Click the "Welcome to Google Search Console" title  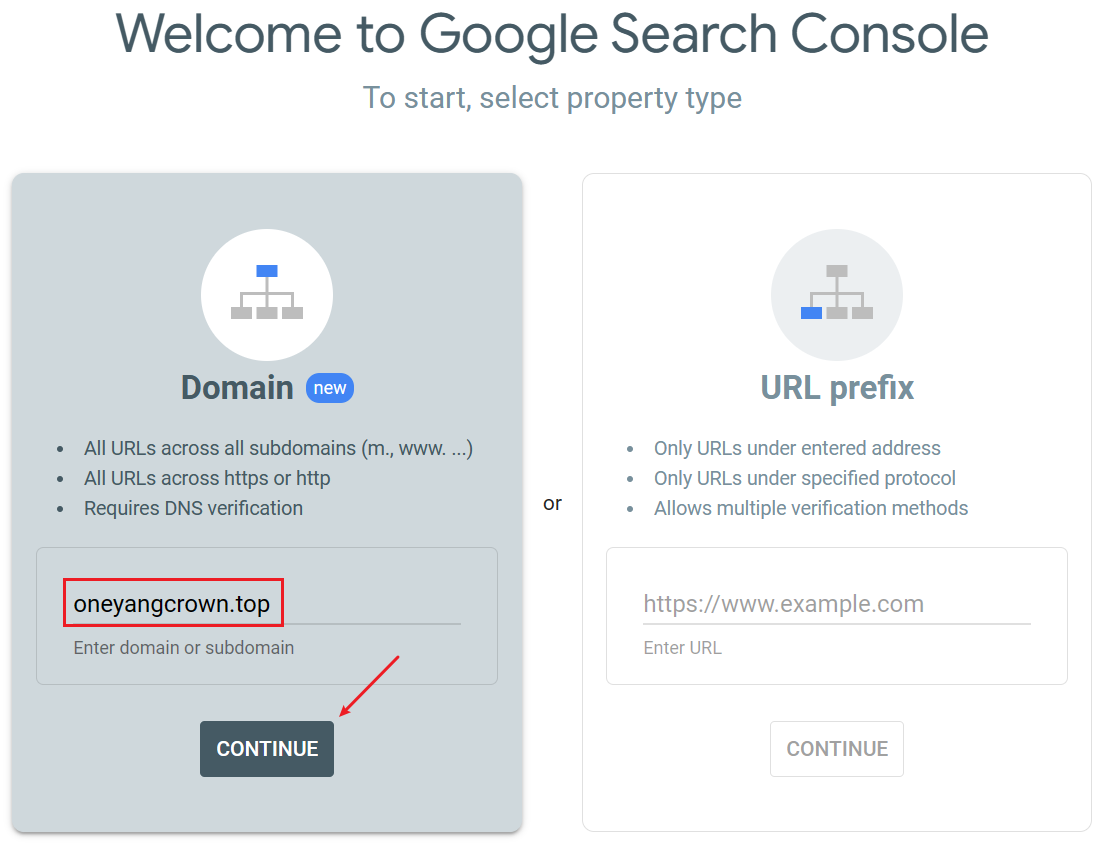[x=552, y=34]
